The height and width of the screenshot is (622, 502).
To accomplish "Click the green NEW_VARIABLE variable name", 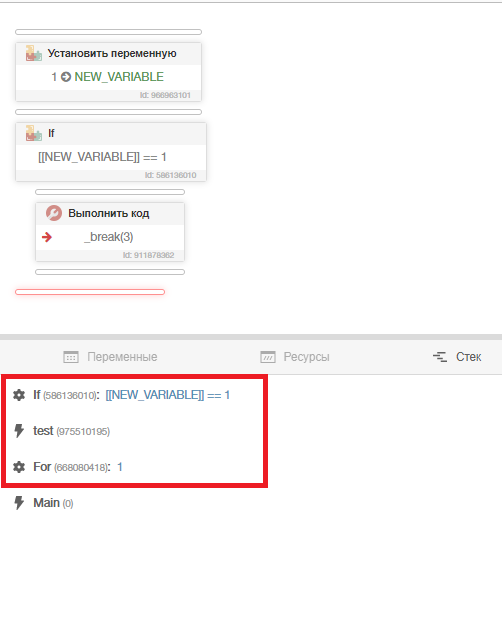I will 119,77.
